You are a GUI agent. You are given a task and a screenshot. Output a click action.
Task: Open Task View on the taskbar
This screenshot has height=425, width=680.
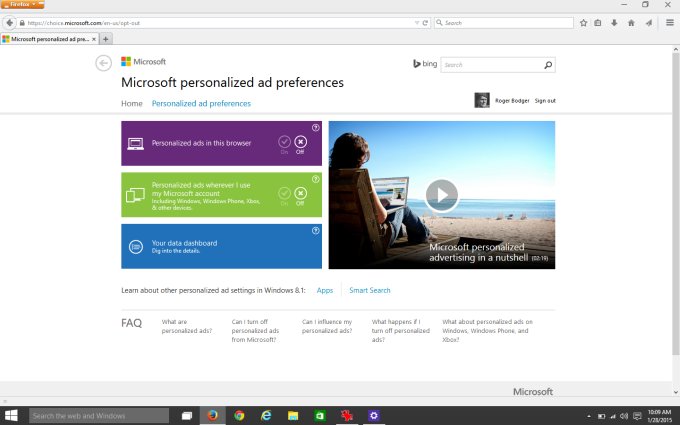tap(186, 415)
